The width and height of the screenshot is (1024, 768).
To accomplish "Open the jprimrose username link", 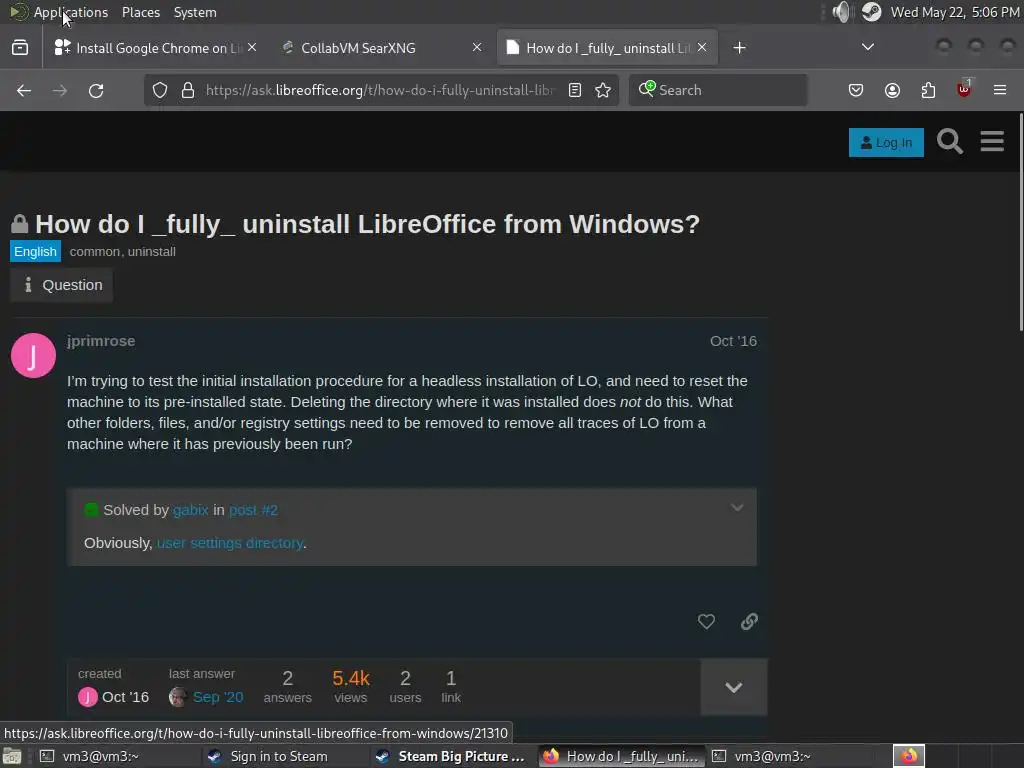I will (x=101, y=341).
